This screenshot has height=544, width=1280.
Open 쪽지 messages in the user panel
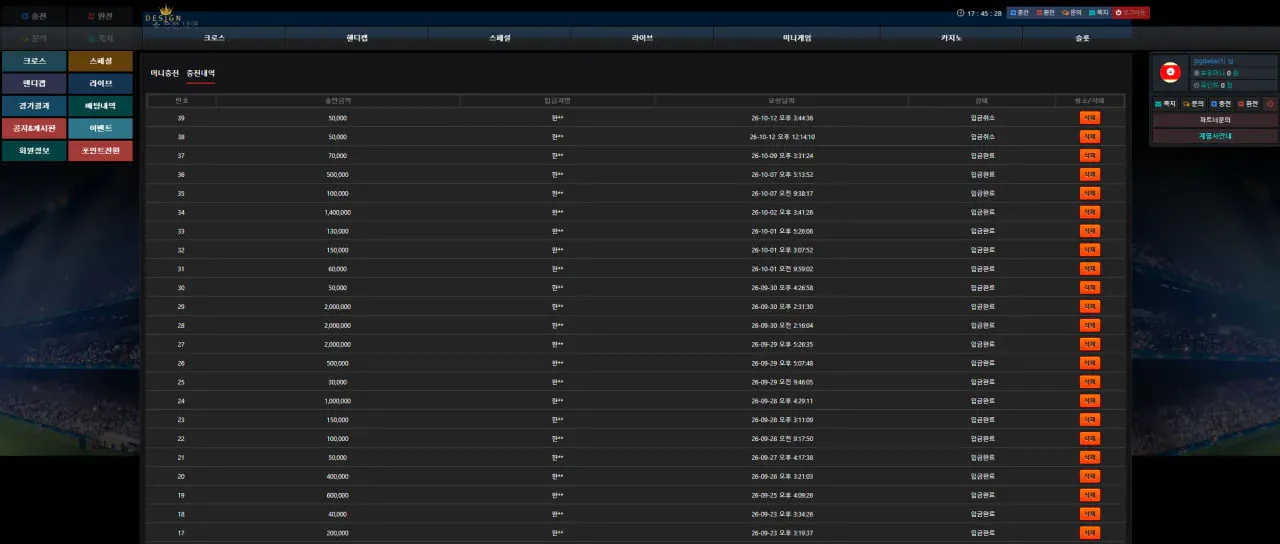[1166, 103]
